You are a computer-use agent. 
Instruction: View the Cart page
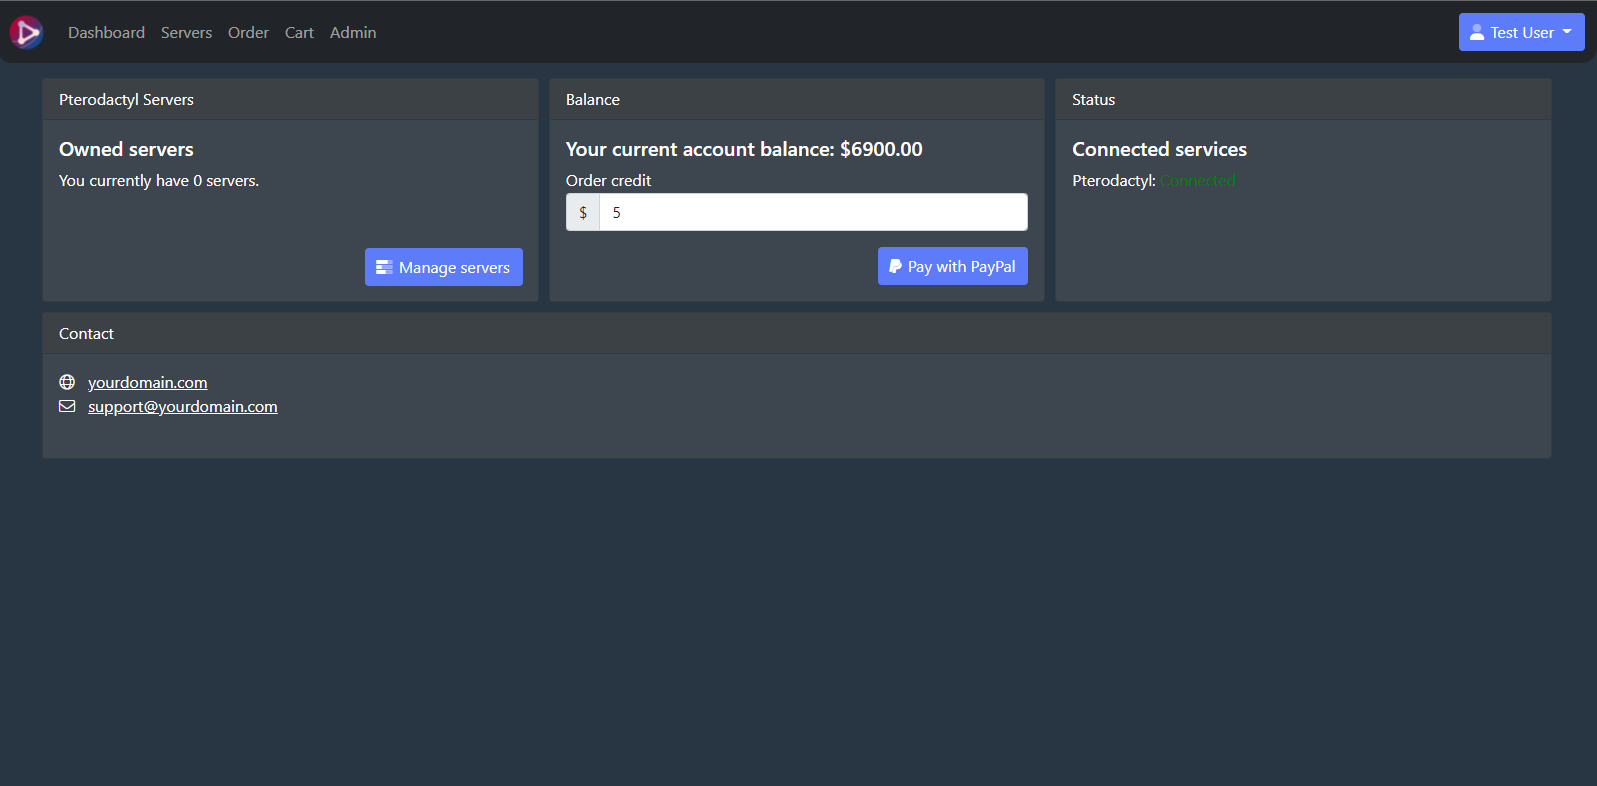pos(299,32)
